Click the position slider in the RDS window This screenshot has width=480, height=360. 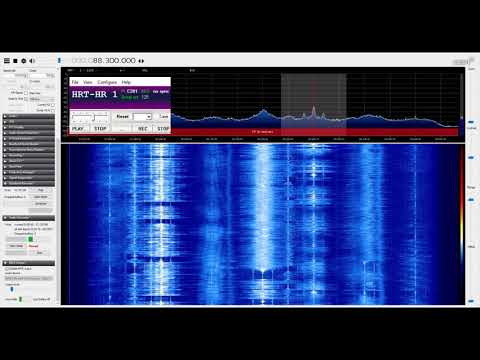click(x=90, y=117)
